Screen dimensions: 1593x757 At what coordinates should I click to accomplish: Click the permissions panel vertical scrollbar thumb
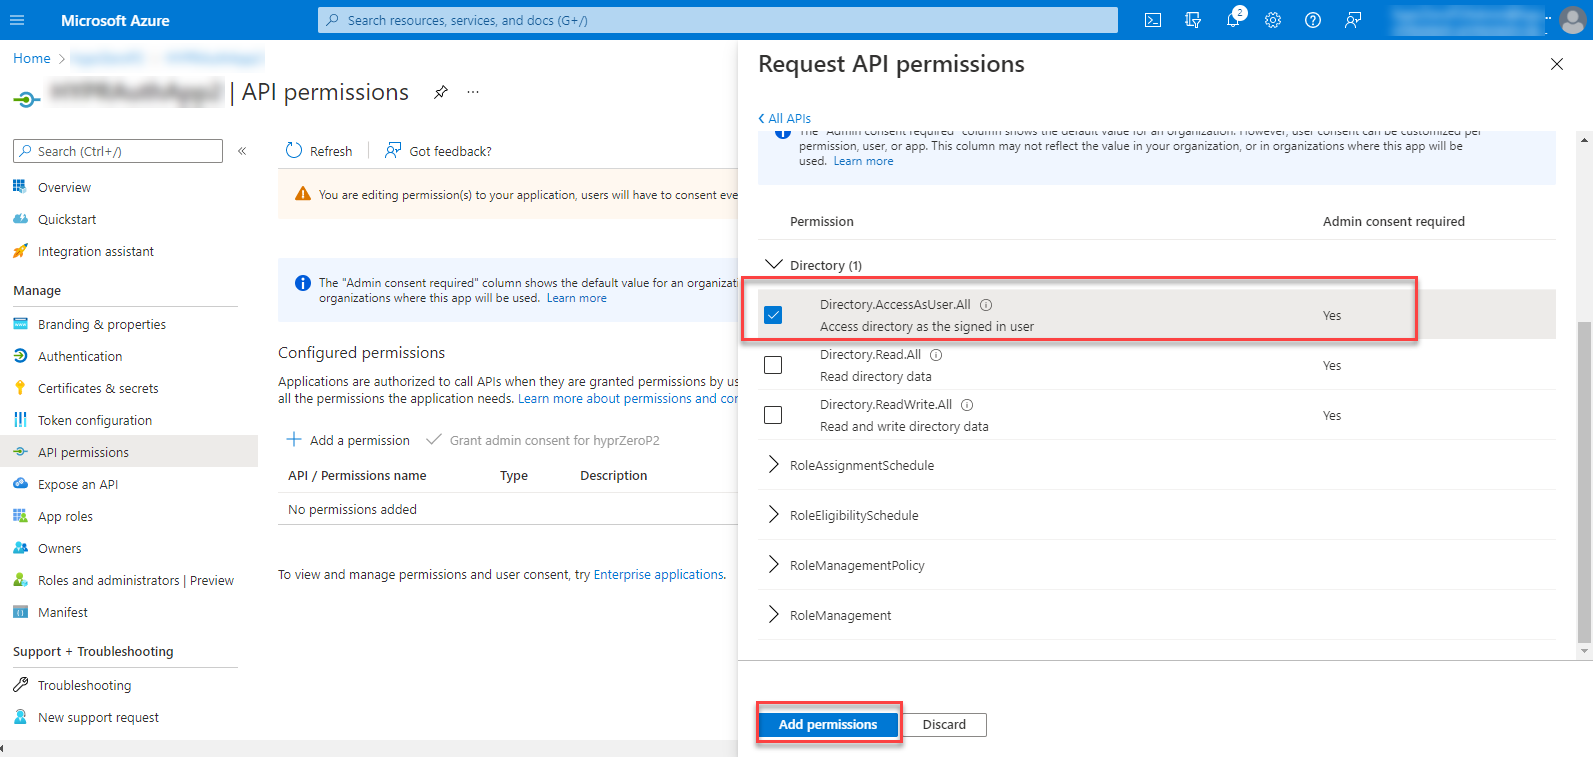pyautogui.click(x=1583, y=483)
